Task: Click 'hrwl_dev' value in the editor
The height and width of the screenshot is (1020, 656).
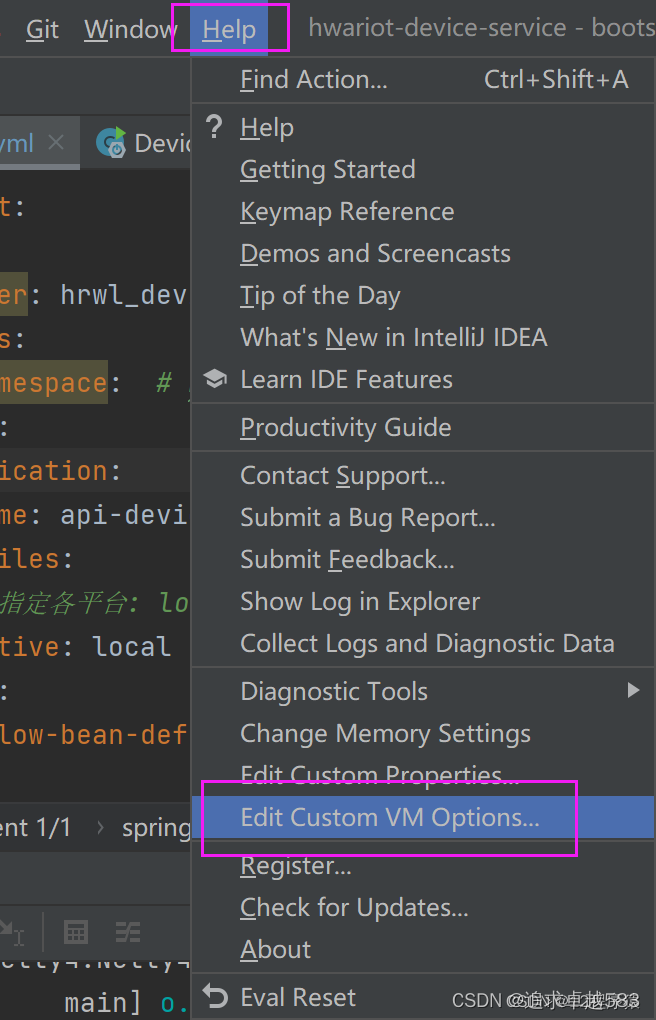Action: 124,295
